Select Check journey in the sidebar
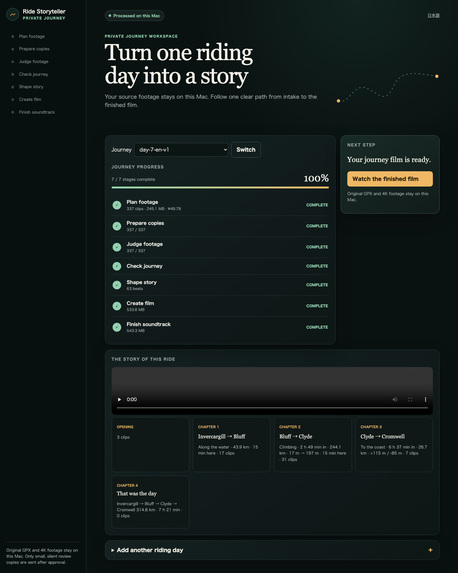The image size is (458, 573). (33, 74)
